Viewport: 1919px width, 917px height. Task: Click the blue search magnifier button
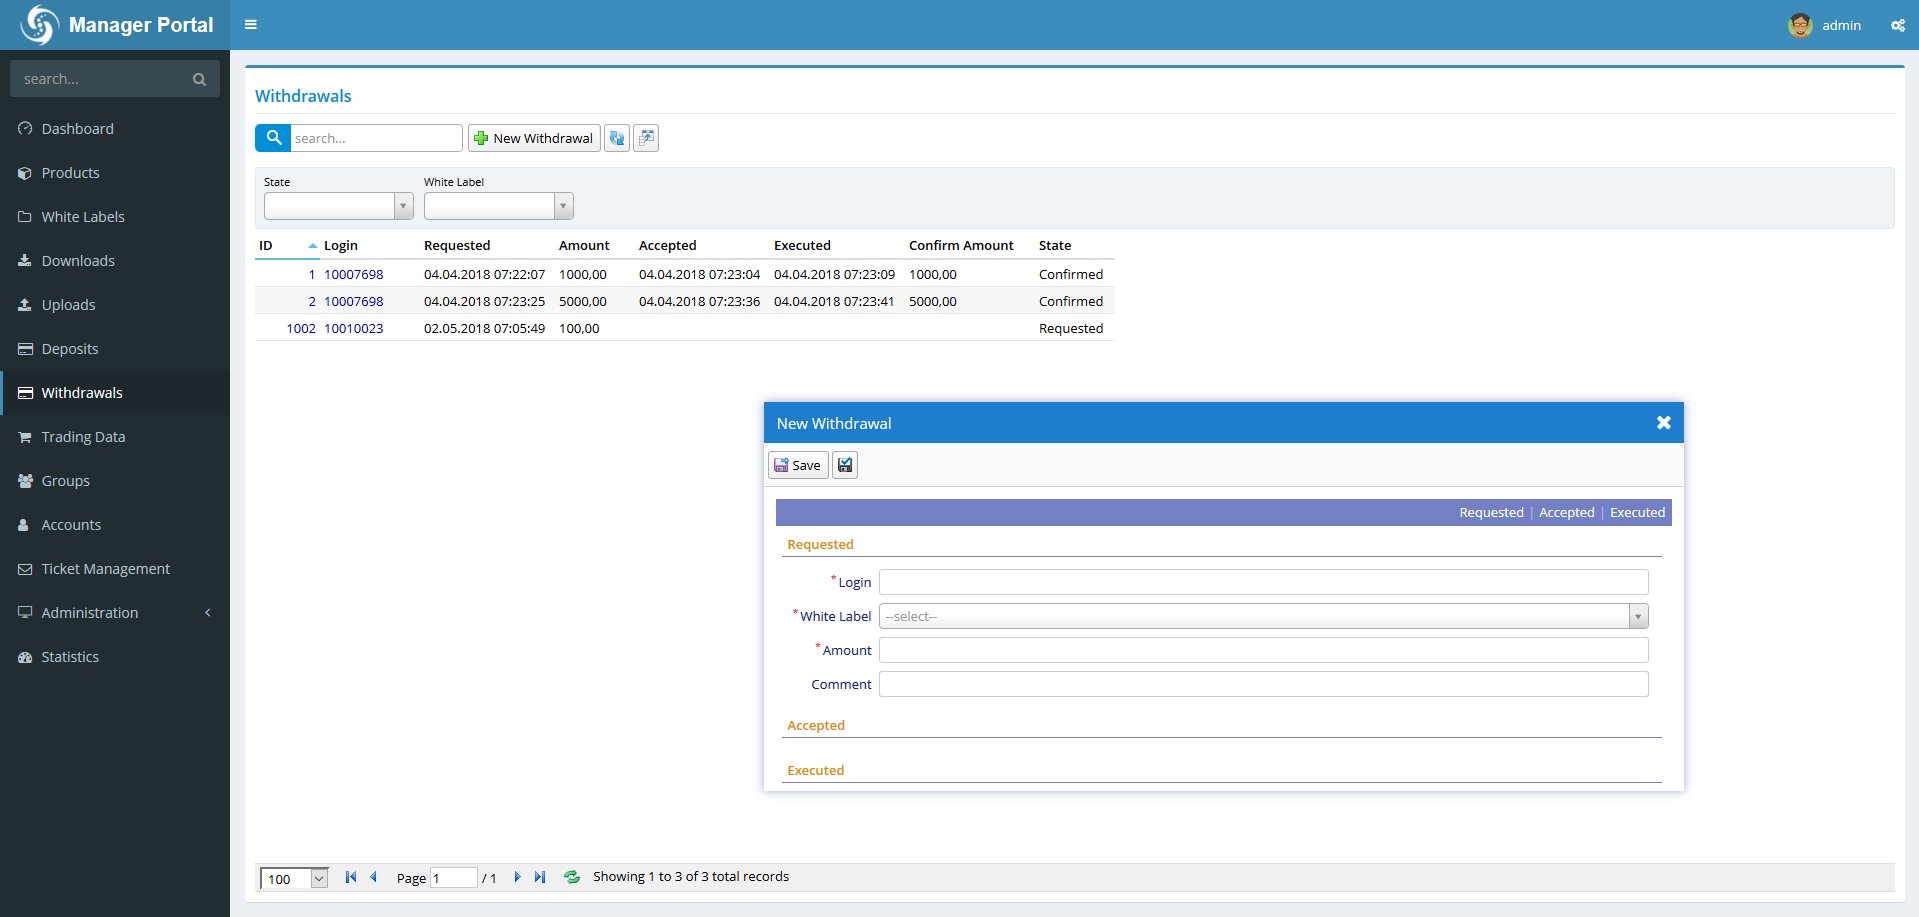[x=273, y=138]
